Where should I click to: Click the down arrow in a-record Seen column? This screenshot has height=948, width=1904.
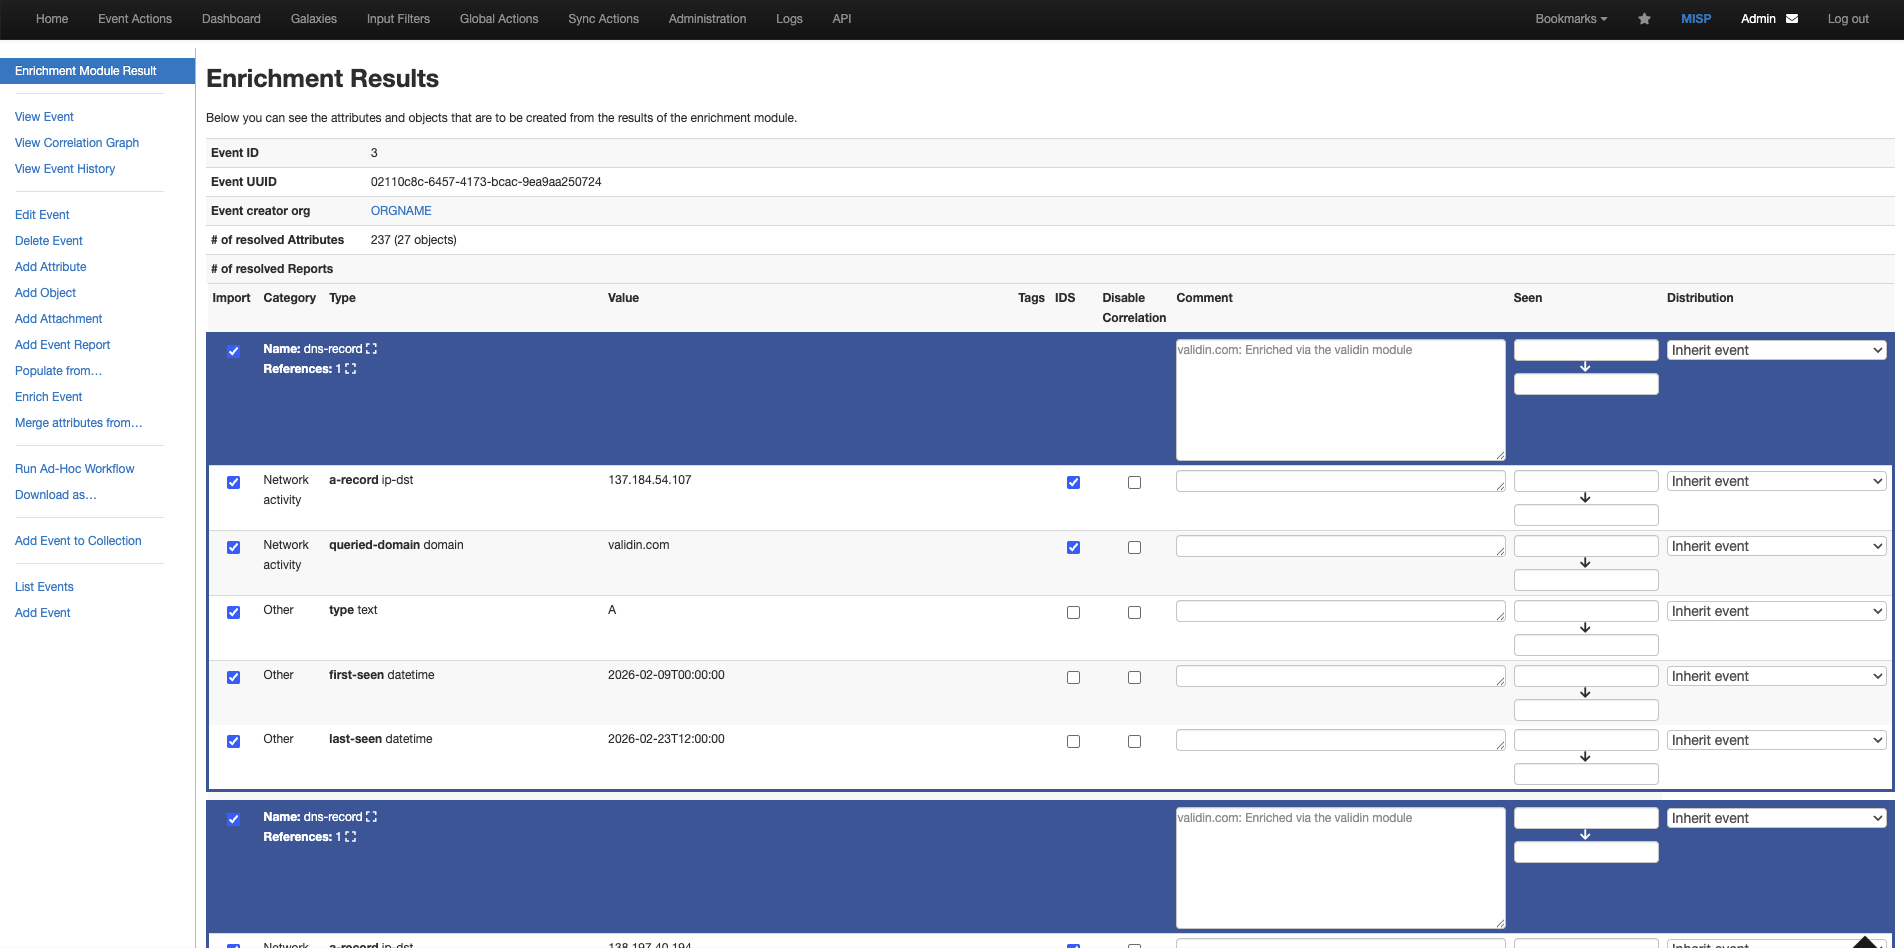coord(1584,497)
